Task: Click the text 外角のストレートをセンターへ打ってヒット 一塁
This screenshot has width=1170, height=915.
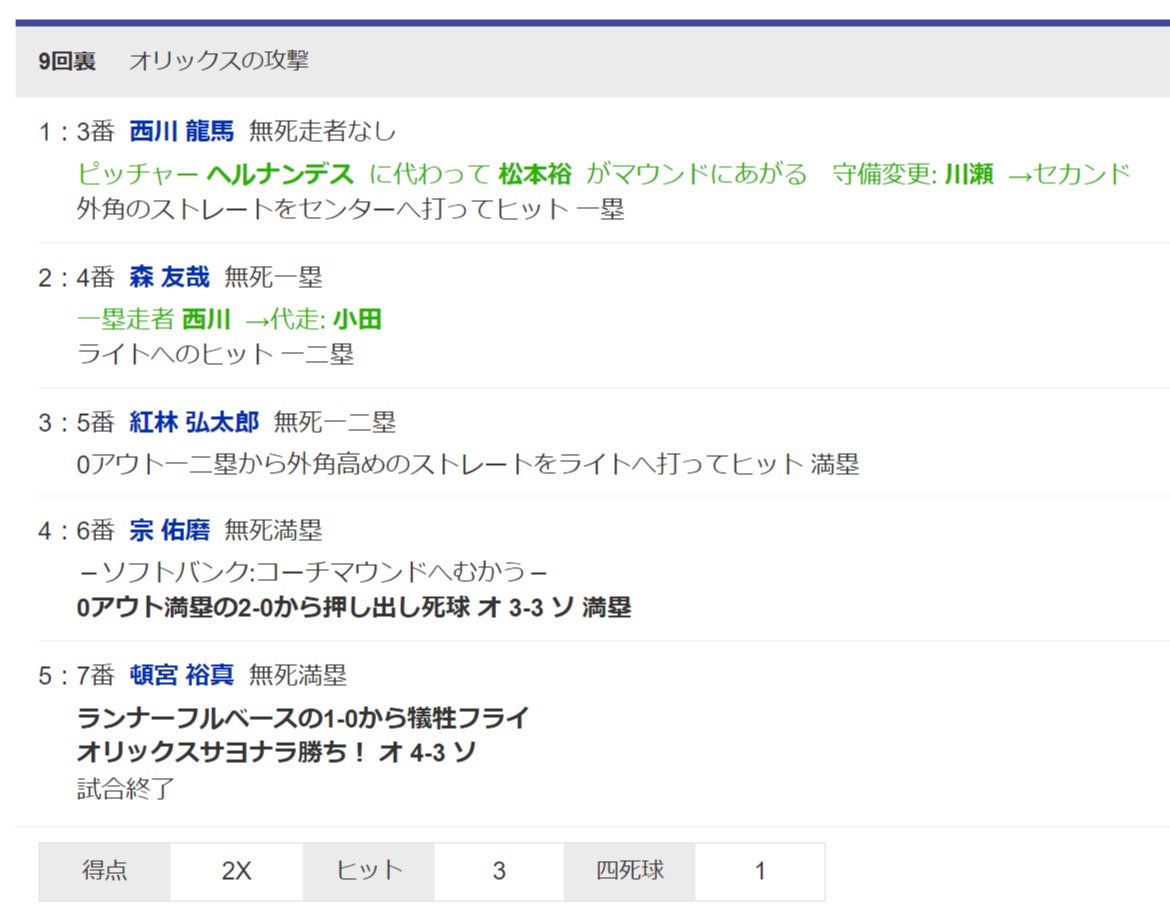Action: pos(350,209)
